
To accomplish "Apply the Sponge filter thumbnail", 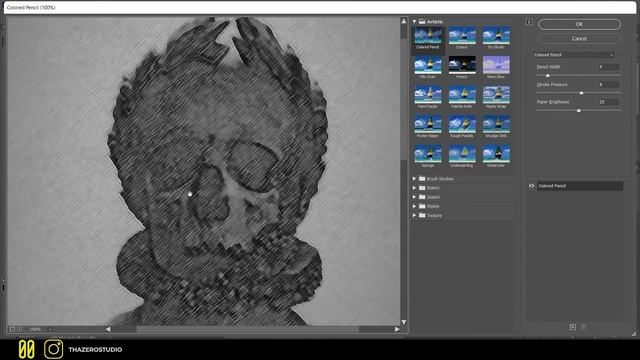I will [x=427, y=154].
